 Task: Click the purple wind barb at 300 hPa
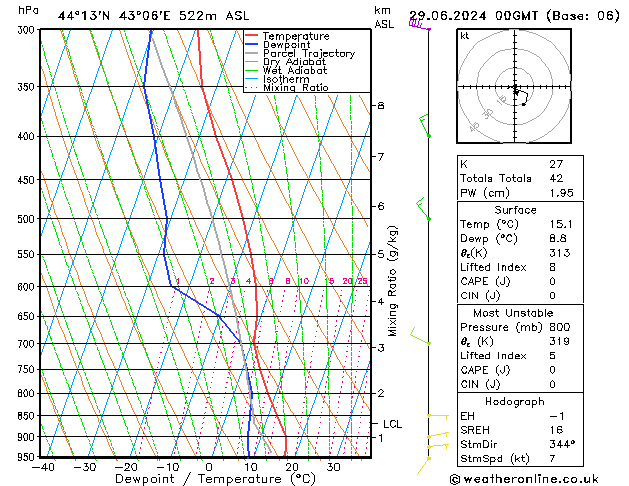(x=419, y=25)
